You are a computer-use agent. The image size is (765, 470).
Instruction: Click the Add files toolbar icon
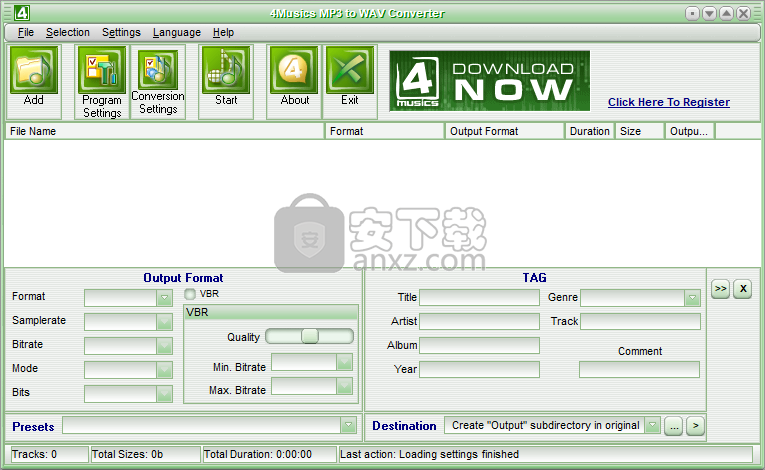(34, 70)
